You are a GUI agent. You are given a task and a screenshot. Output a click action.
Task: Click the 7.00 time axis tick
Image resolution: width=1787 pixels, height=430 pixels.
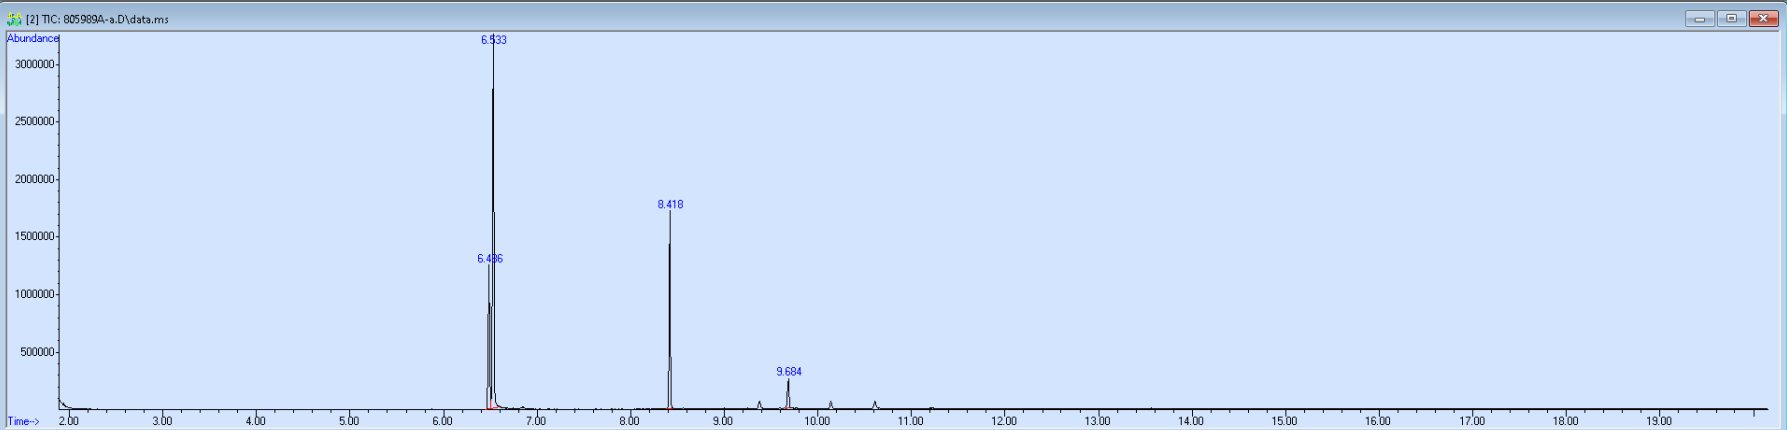tap(536, 421)
